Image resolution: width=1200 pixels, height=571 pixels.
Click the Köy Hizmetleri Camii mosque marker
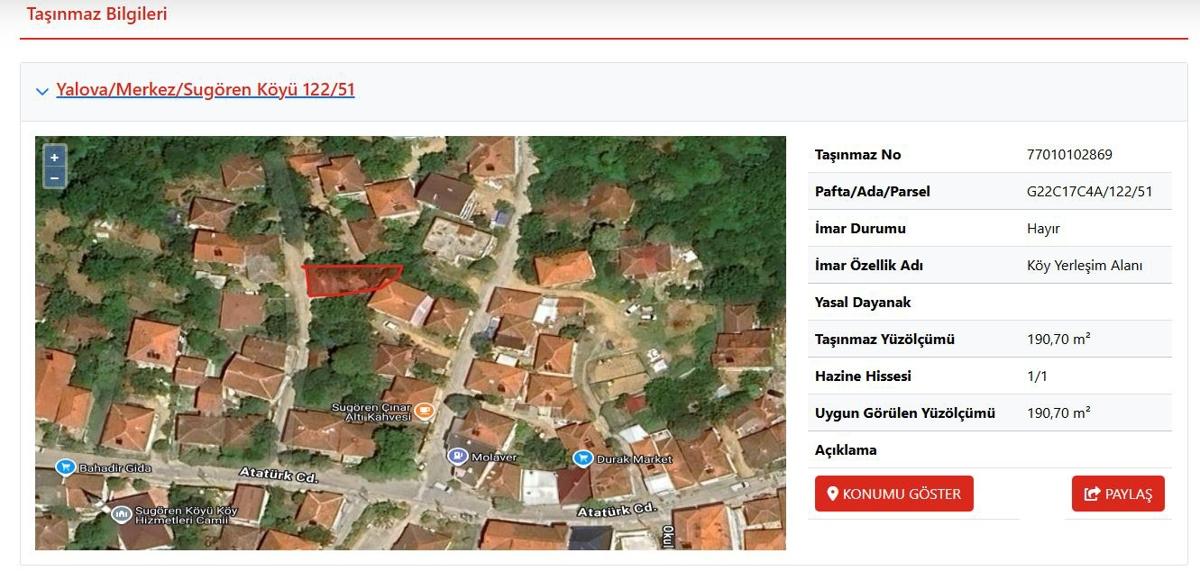[x=121, y=514]
